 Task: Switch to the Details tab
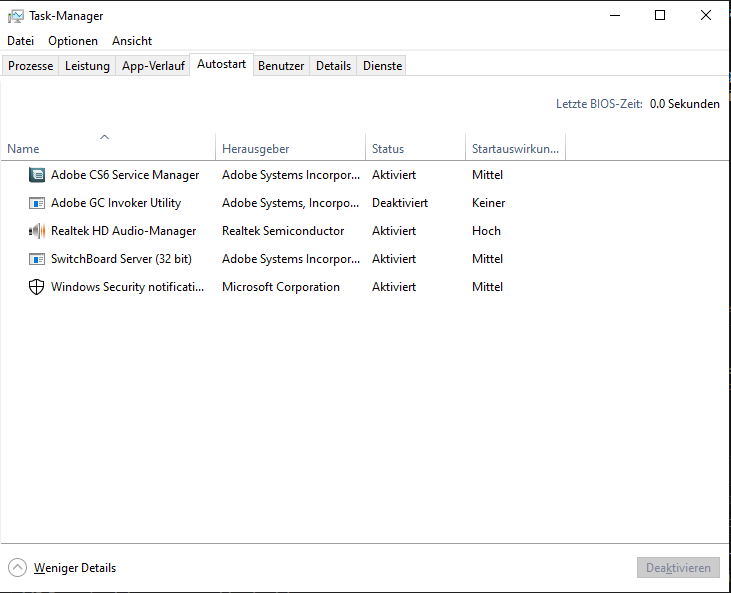[333, 66]
